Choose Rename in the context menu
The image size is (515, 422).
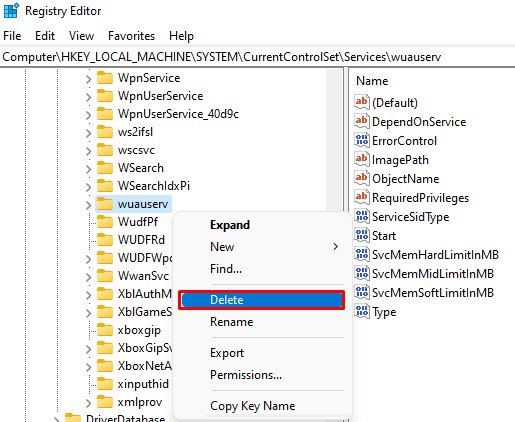coord(231,322)
